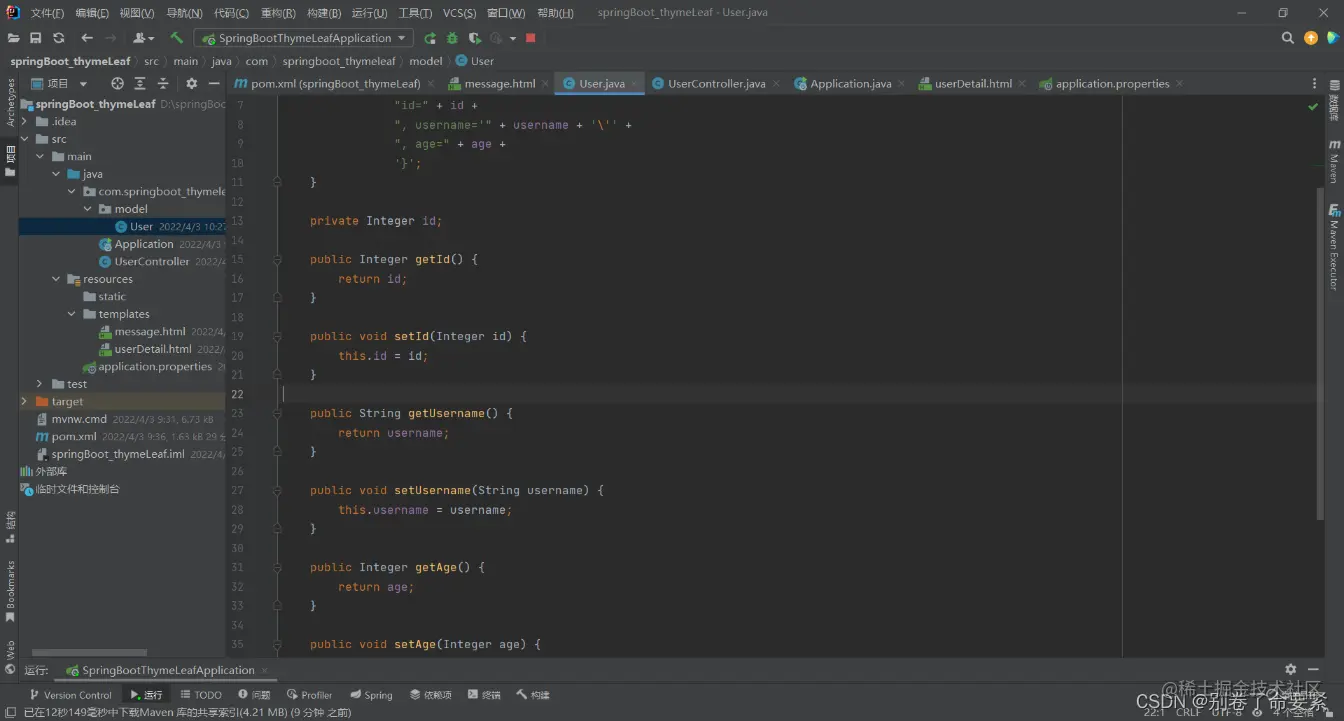Open the 文件(F) menu
This screenshot has height=721, width=1344.
pos(47,13)
